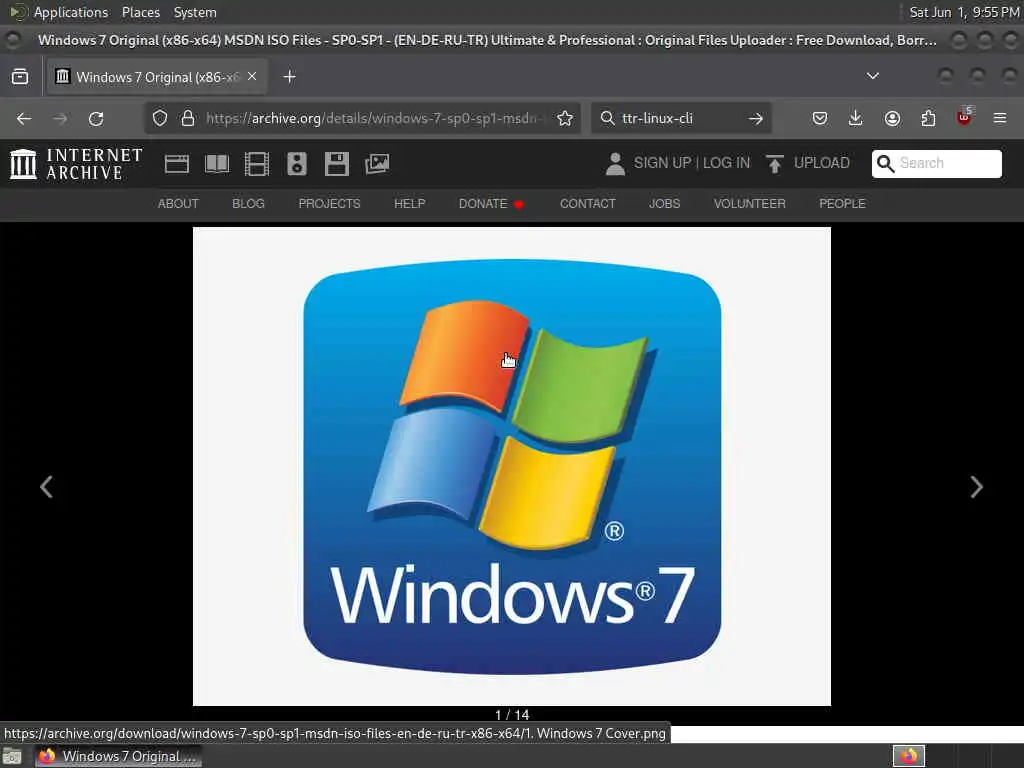1024x768 pixels.
Task: Expand the list all tabs chevron
Action: [872, 76]
